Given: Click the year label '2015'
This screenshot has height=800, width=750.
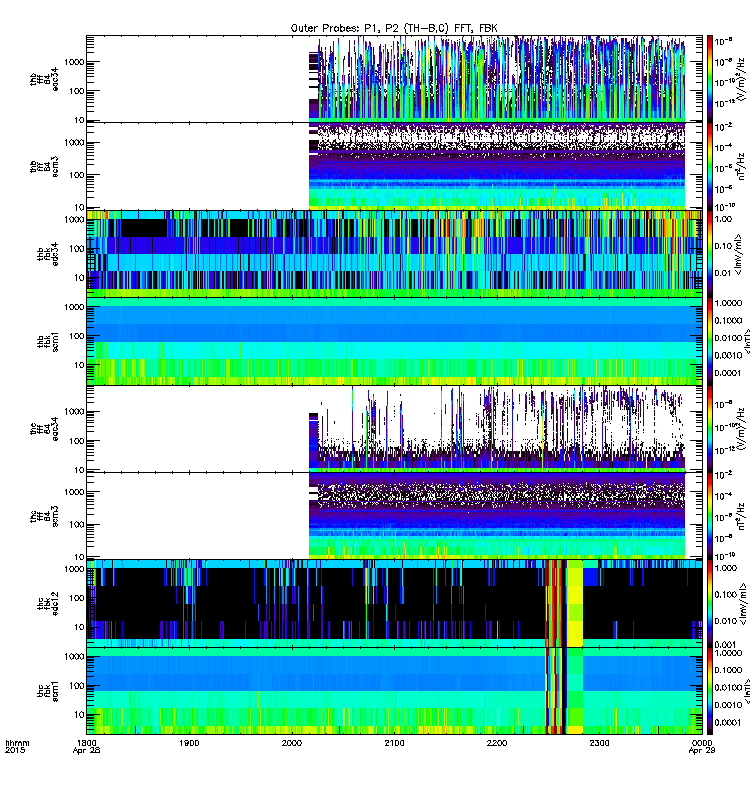Looking at the screenshot, I should 14,751.
